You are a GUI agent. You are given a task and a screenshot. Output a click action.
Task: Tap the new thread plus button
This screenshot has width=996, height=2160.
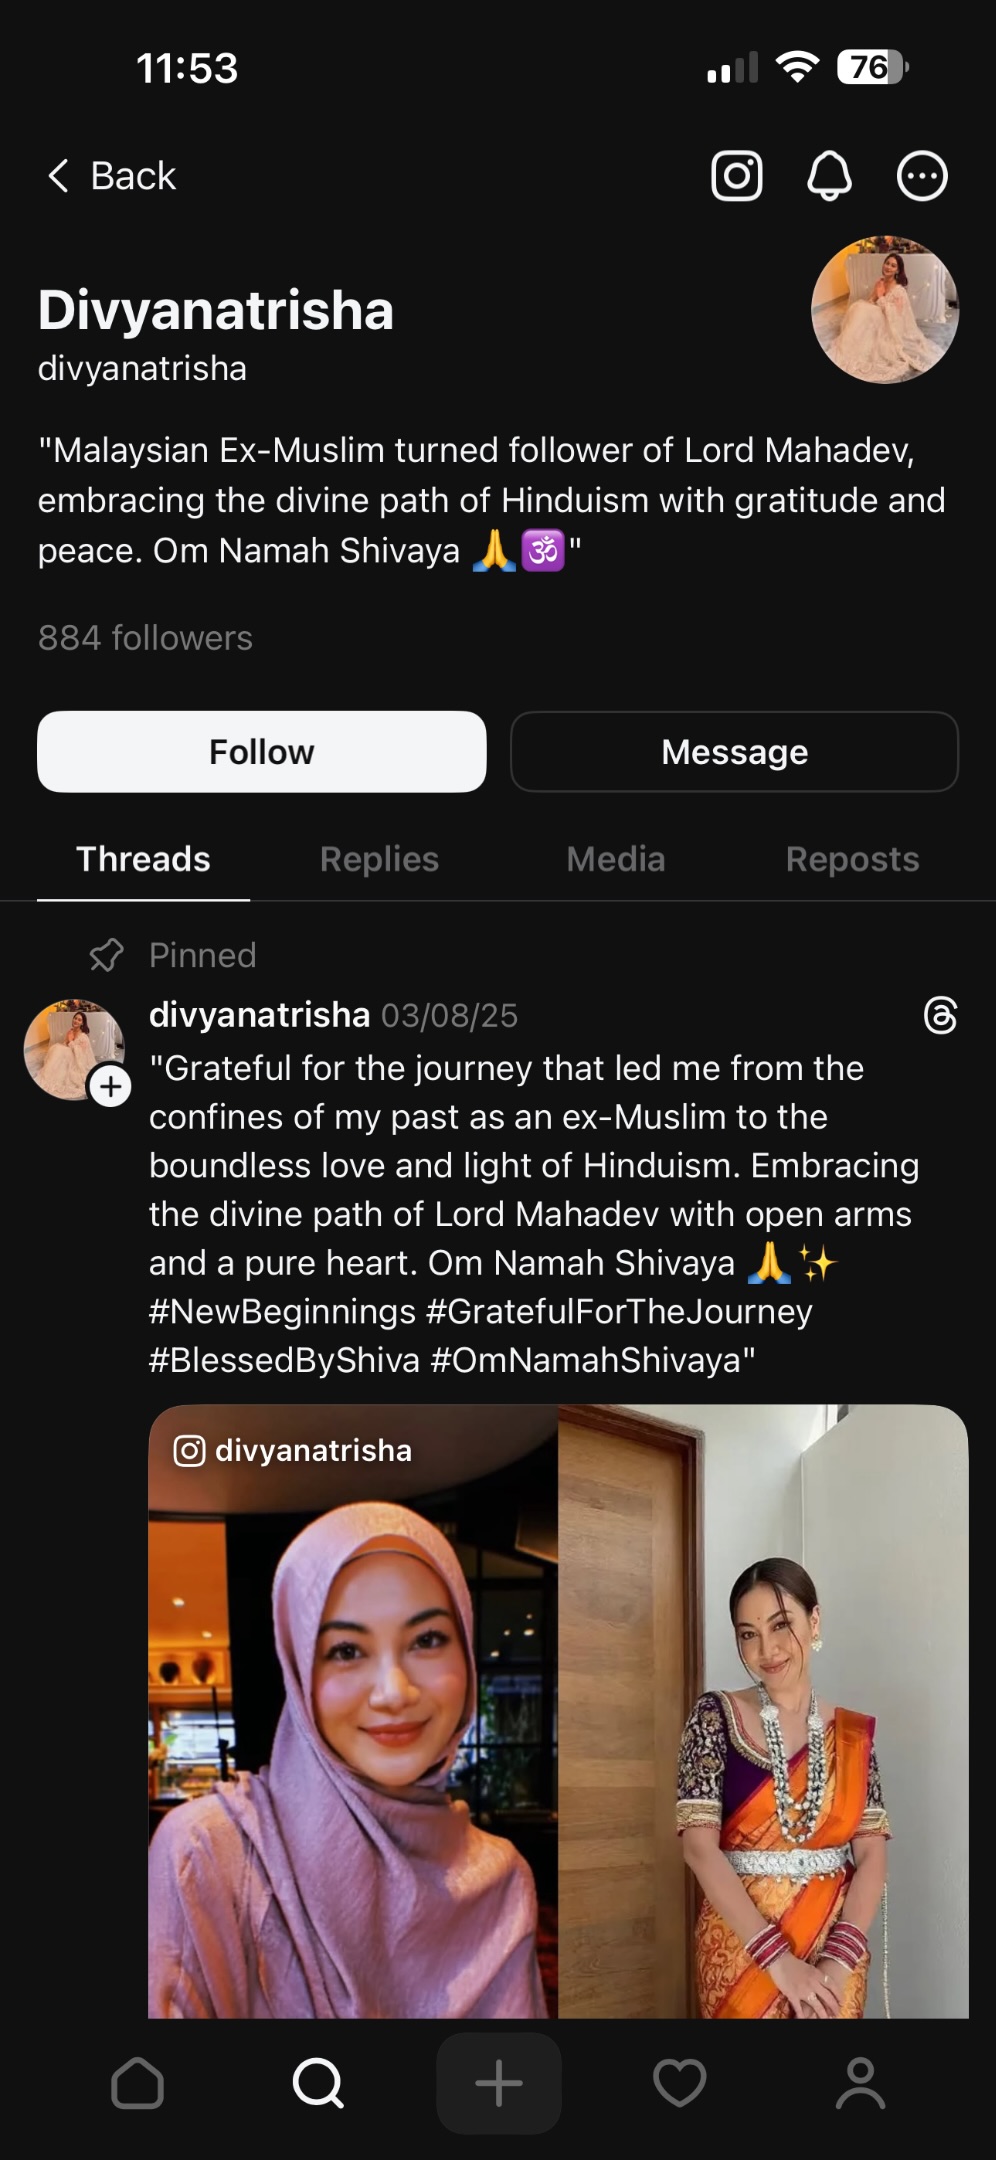[498, 2084]
